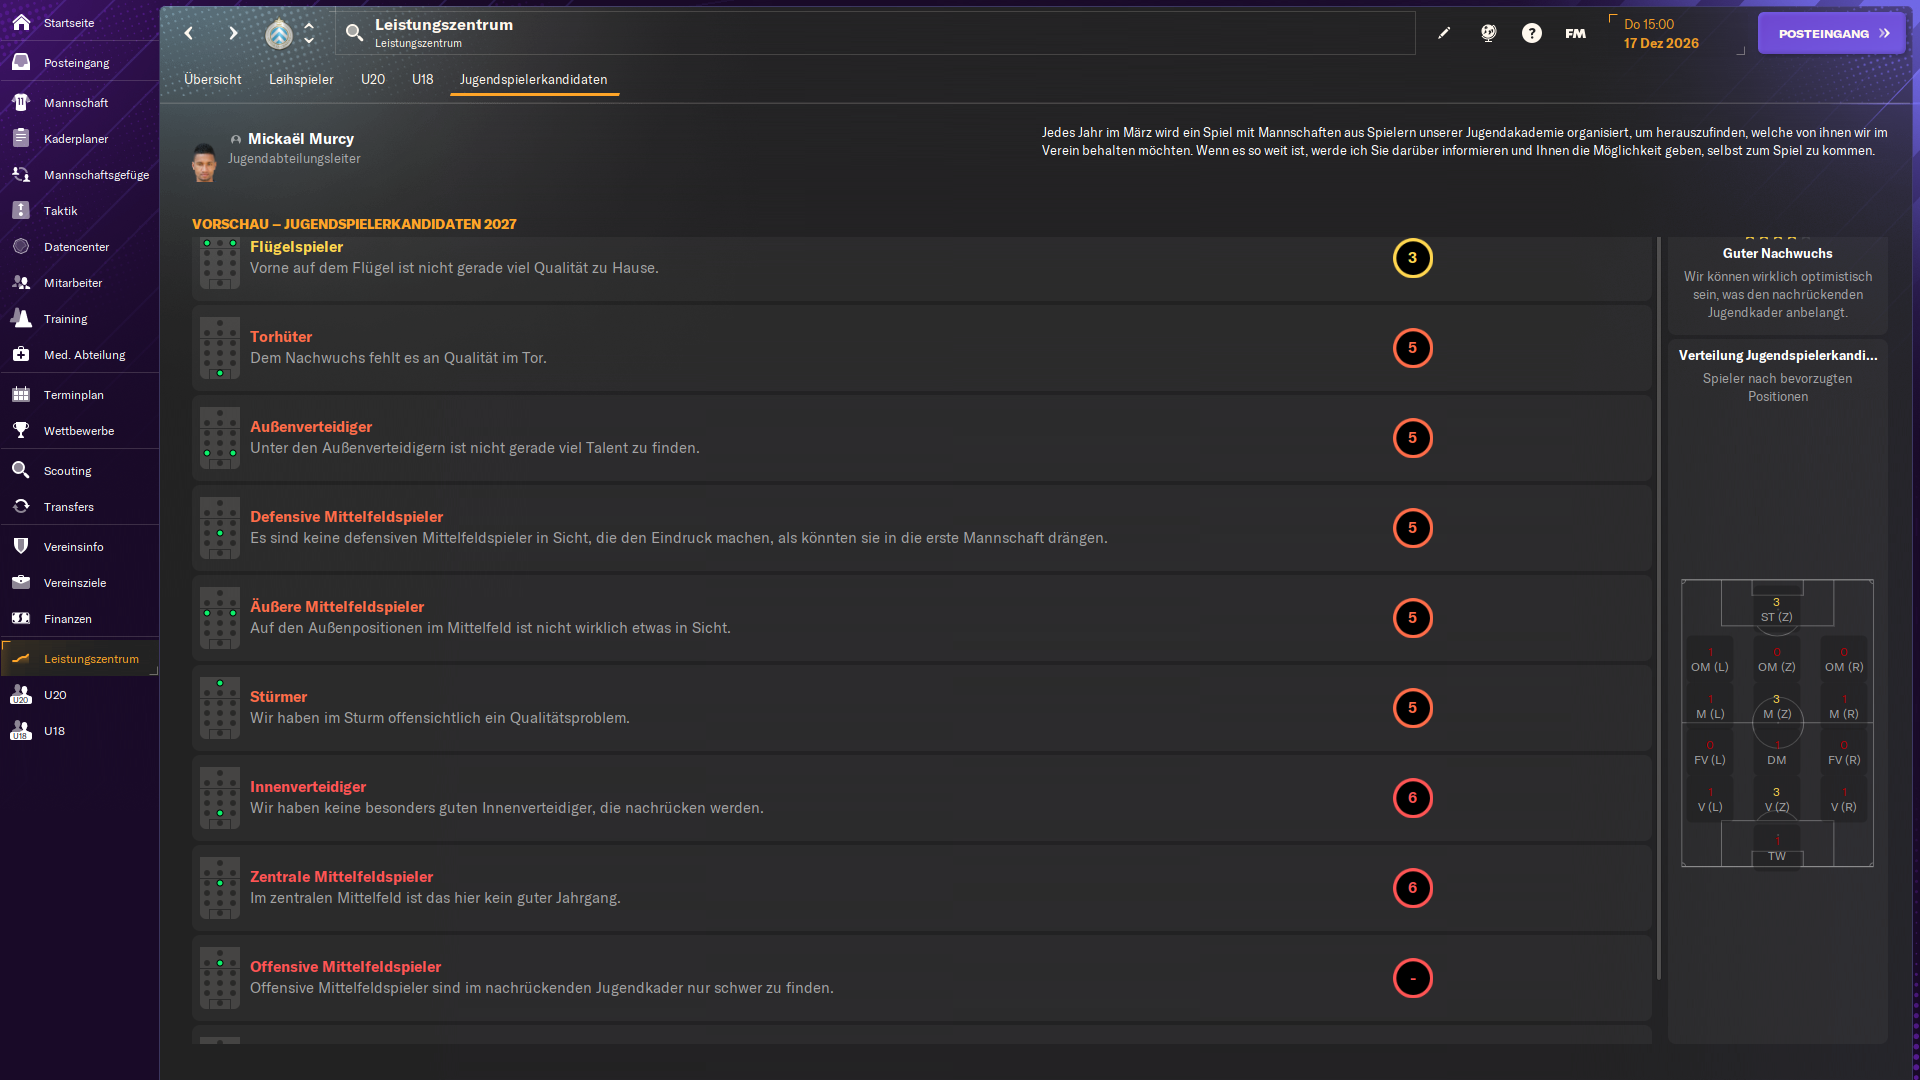Open the help question mark icon
This screenshot has height=1080, width=1920.
click(x=1531, y=33)
